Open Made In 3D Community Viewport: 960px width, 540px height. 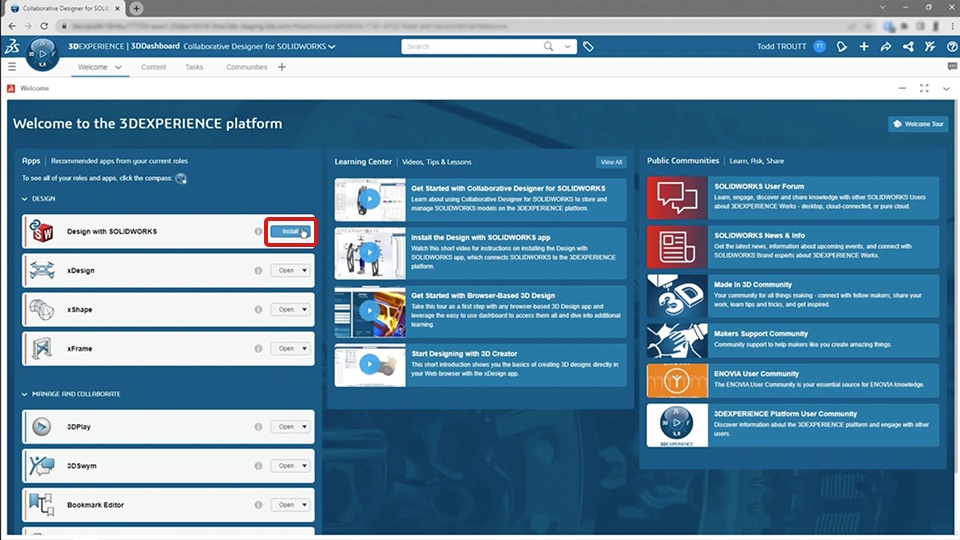click(x=792, y=296)
